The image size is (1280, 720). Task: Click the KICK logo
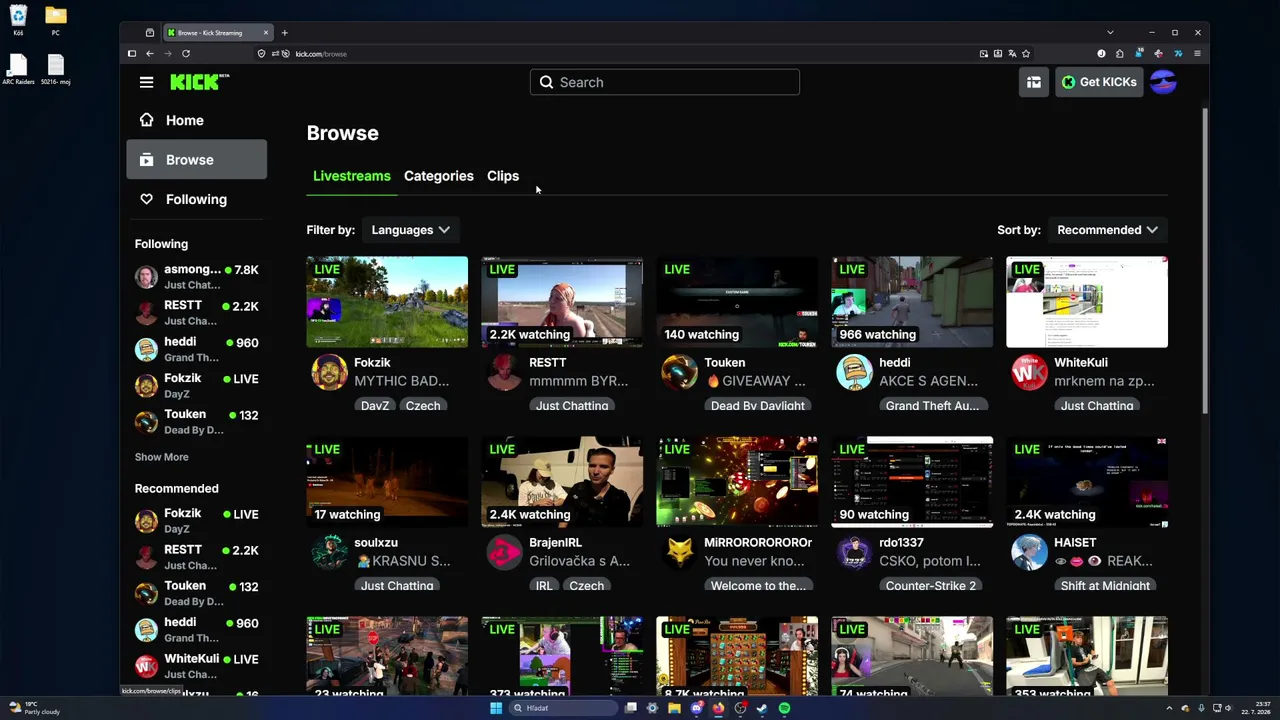(x=199, y=82)
